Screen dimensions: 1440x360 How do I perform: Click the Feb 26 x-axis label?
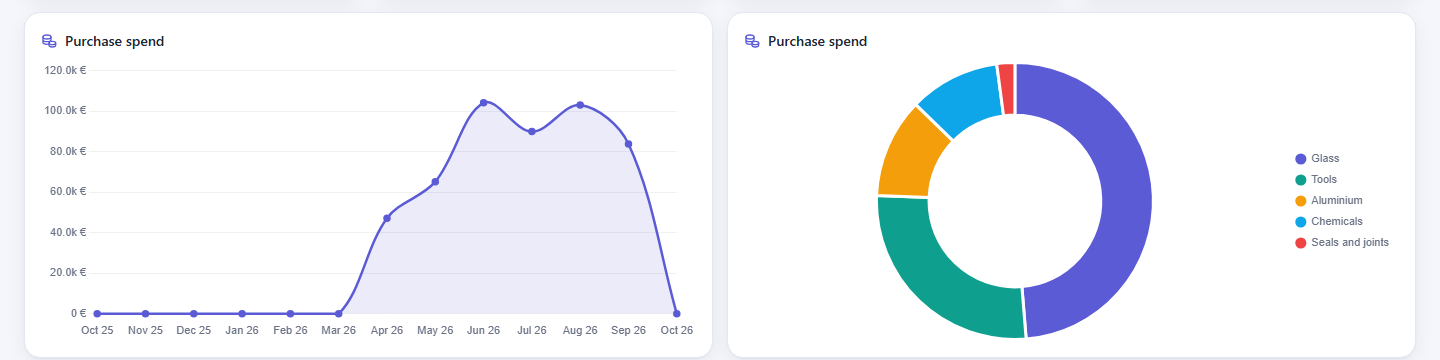[x=290, y=330]
